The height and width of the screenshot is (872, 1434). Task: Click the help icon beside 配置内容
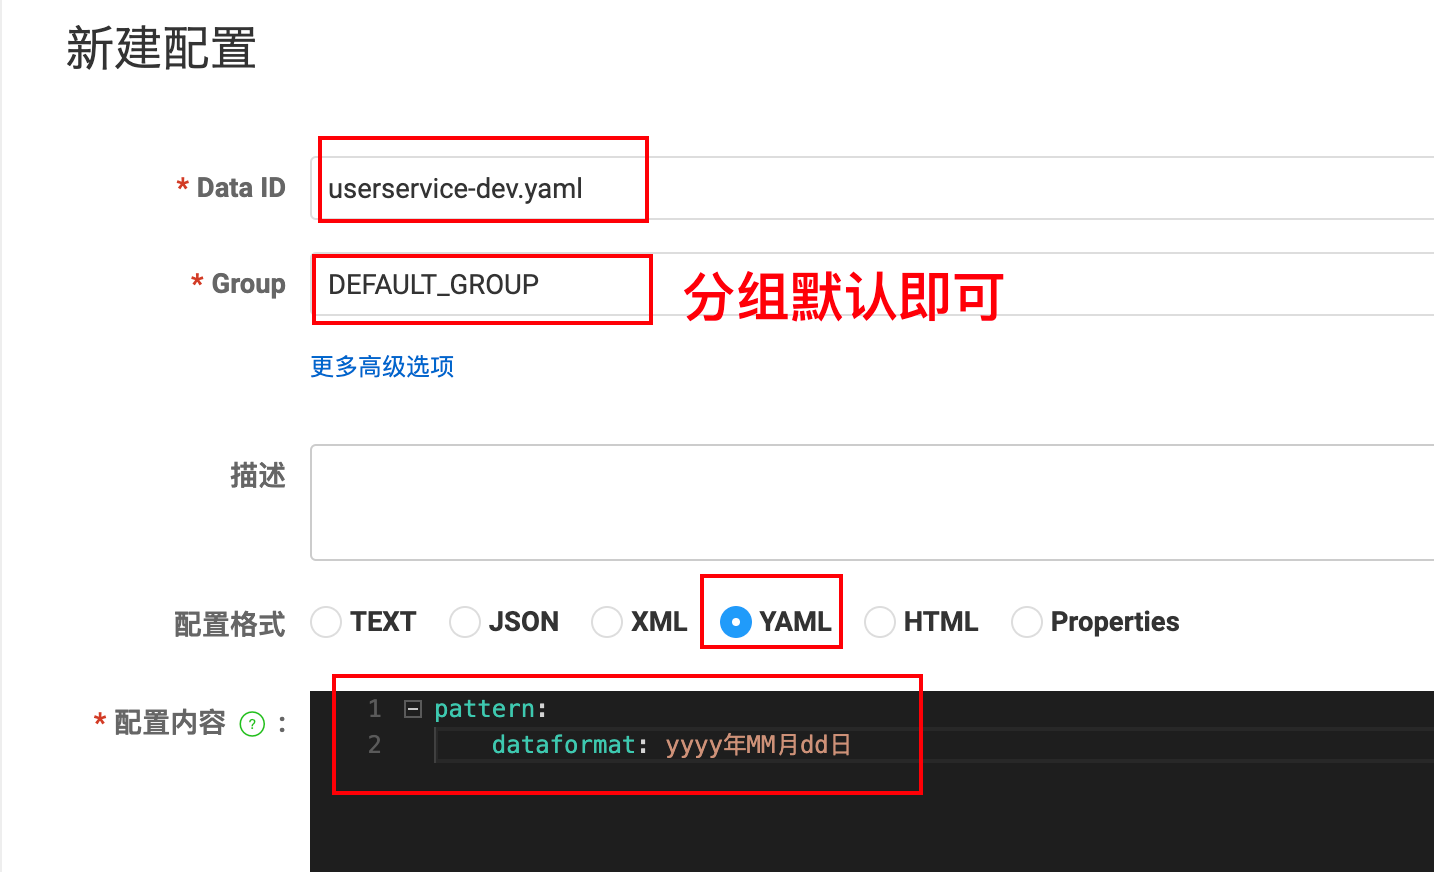[x=253, y=724]
